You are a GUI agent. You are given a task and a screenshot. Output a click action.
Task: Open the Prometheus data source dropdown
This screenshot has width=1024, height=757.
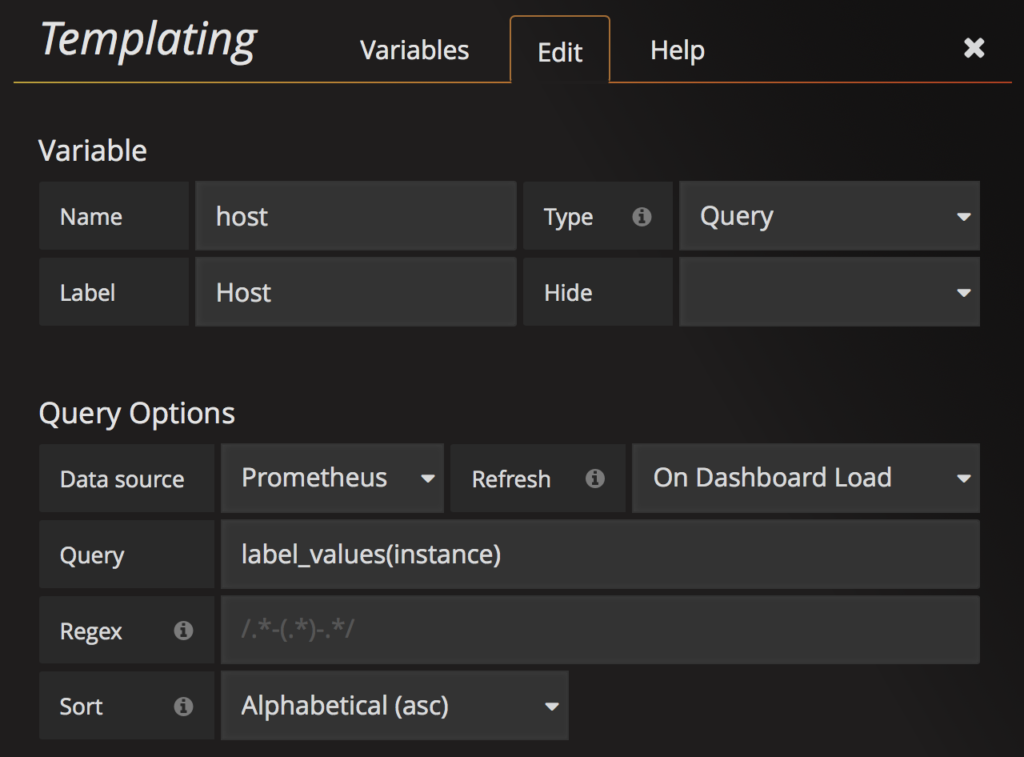[330, 478]
